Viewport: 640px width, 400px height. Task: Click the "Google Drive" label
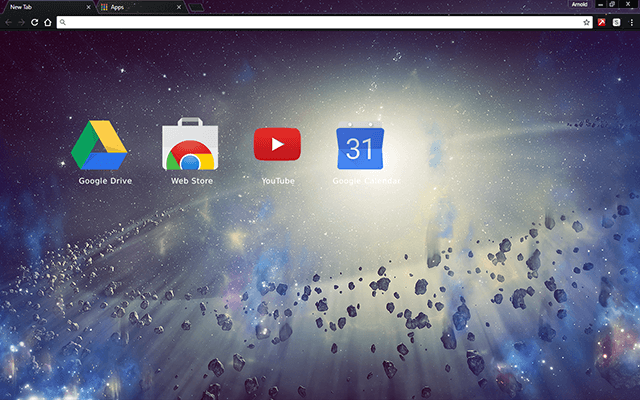(x=105, y=181)
